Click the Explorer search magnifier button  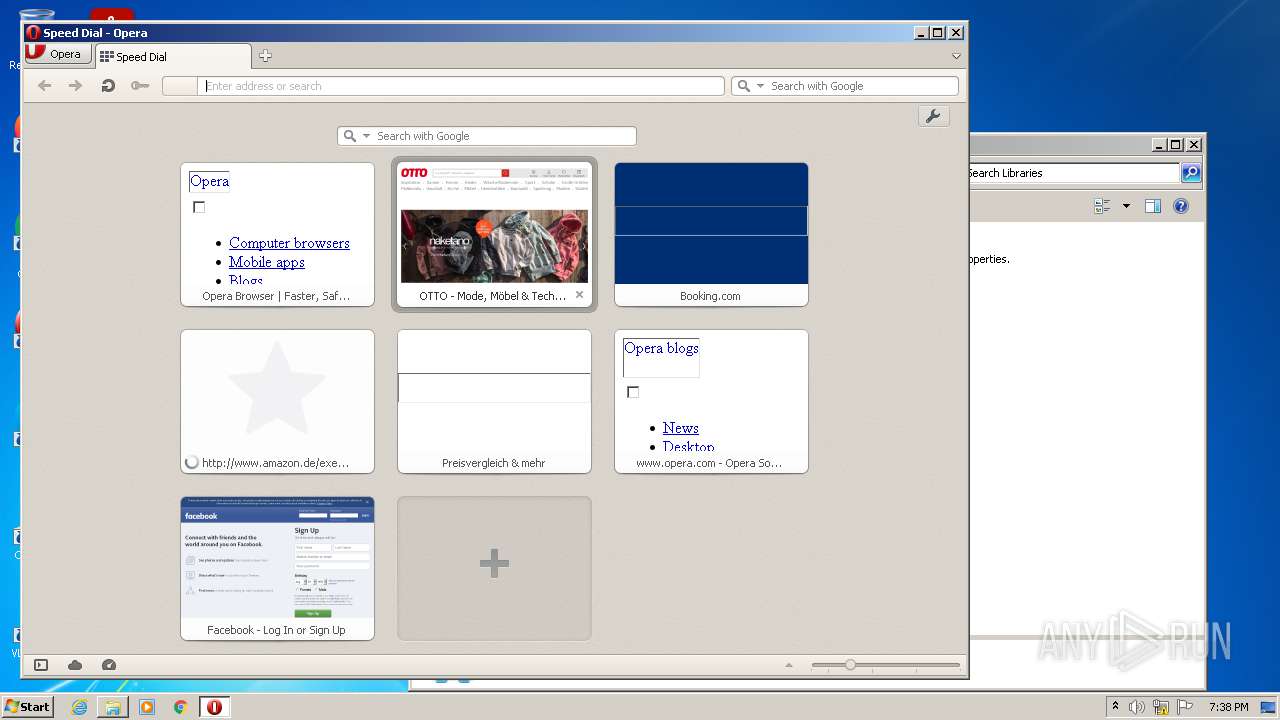pos(1190,173)
